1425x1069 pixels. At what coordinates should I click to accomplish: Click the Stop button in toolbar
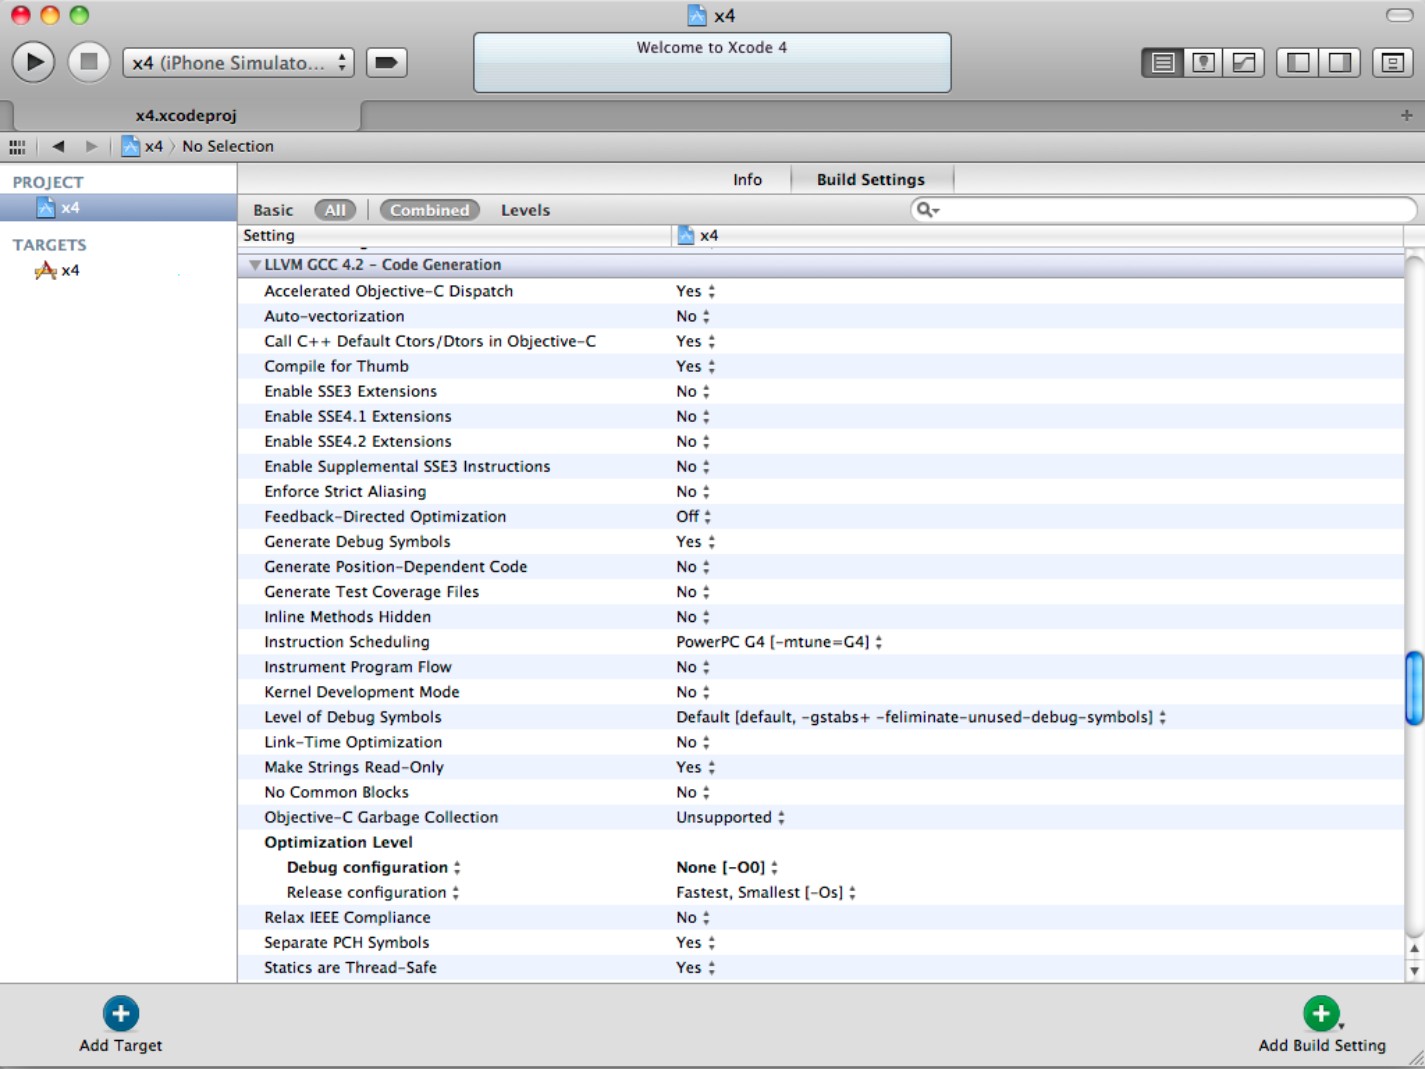[x=89, y=62]
